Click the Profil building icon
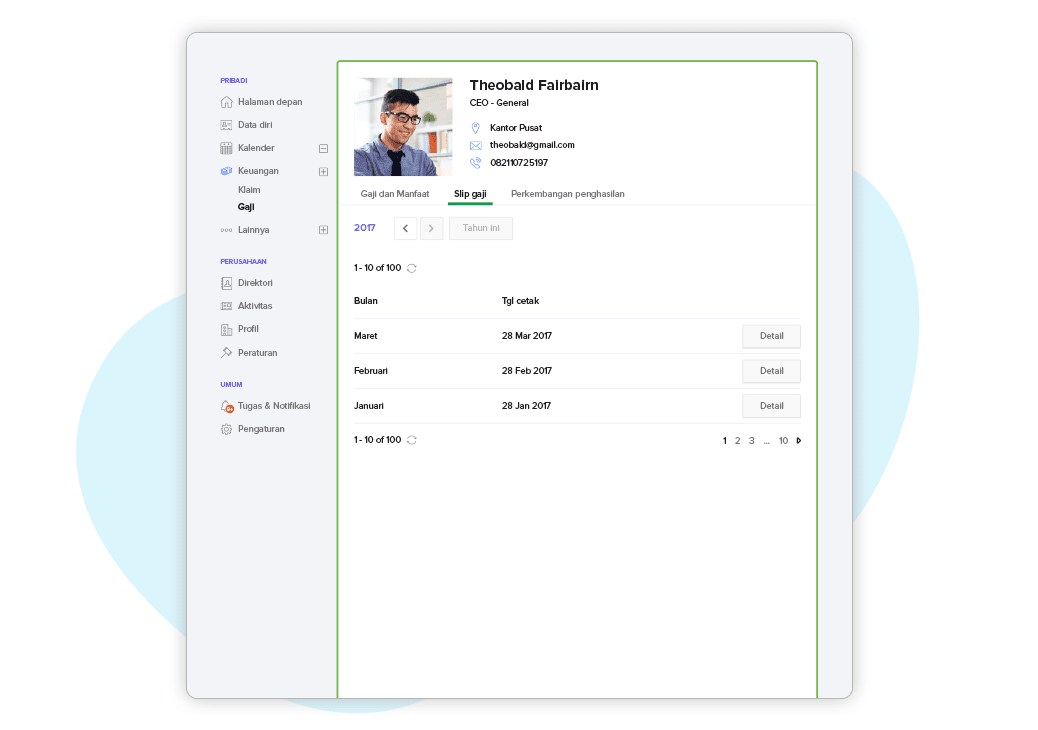This screenshot has height=730, width=1038. coord(226,329)
